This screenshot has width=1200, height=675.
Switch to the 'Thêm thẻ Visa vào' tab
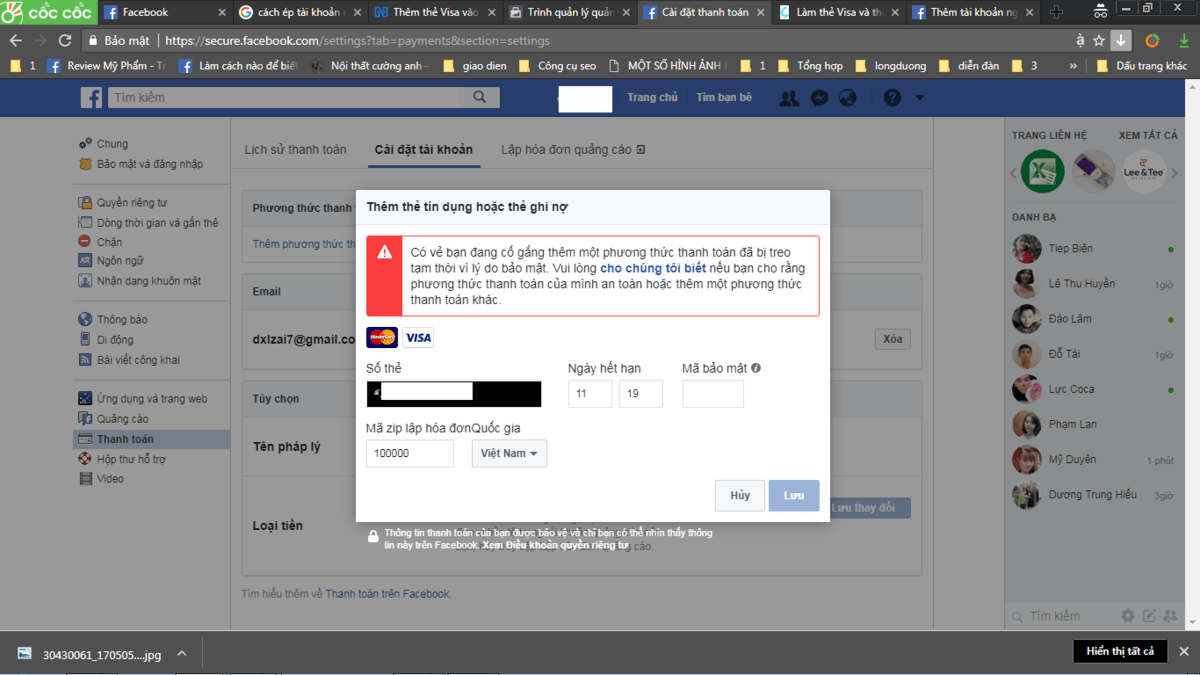tap(433, 12)
